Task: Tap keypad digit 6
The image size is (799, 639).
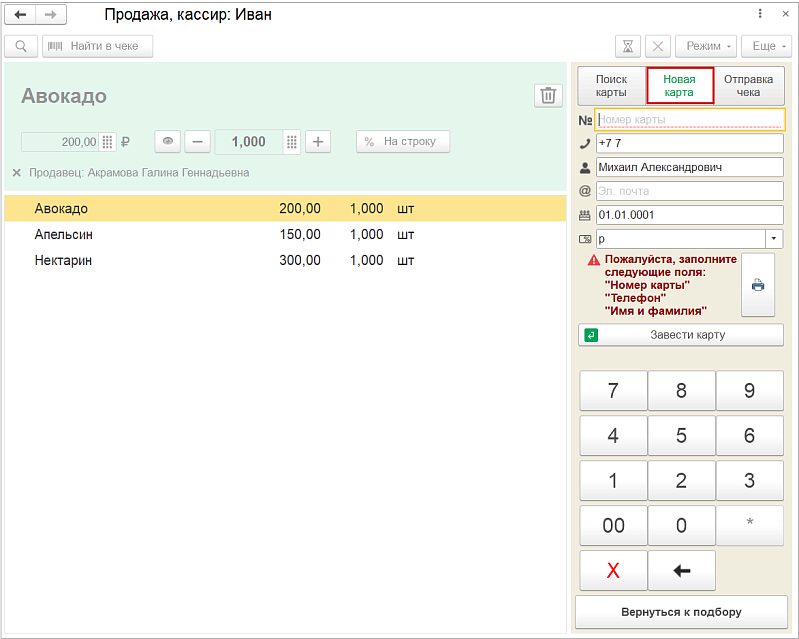Action: point(750,436)
